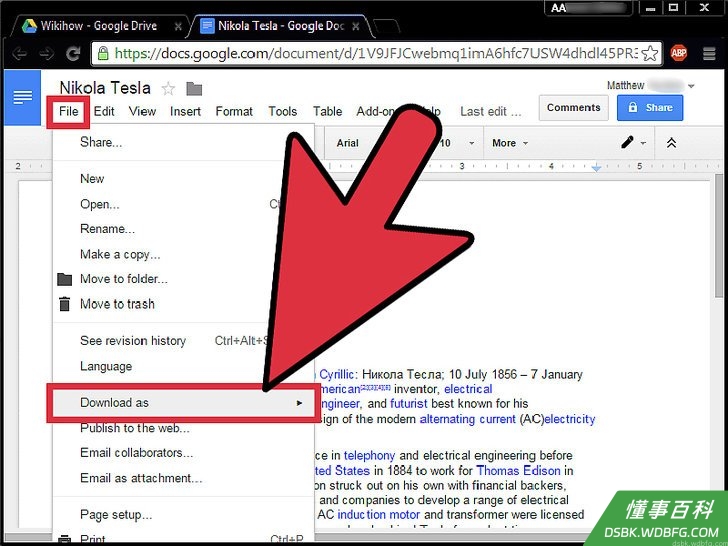Collapse the toolbar with double chevron icon

pos(671,143)
